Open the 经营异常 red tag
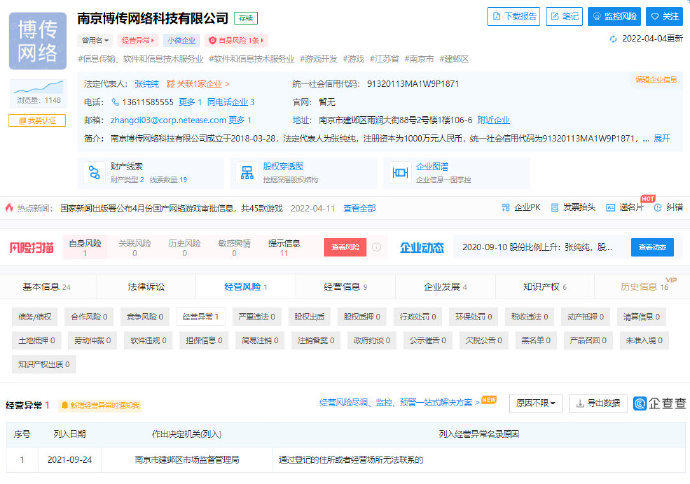690x484 pixels. click(138, 40)
